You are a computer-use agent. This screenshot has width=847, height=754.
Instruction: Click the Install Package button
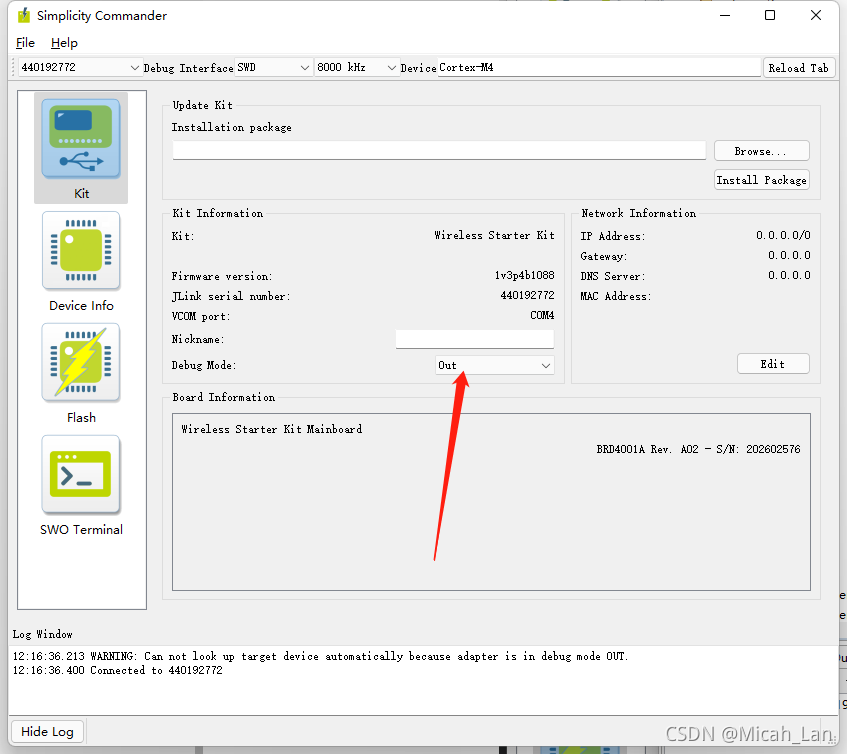point(762,180)
